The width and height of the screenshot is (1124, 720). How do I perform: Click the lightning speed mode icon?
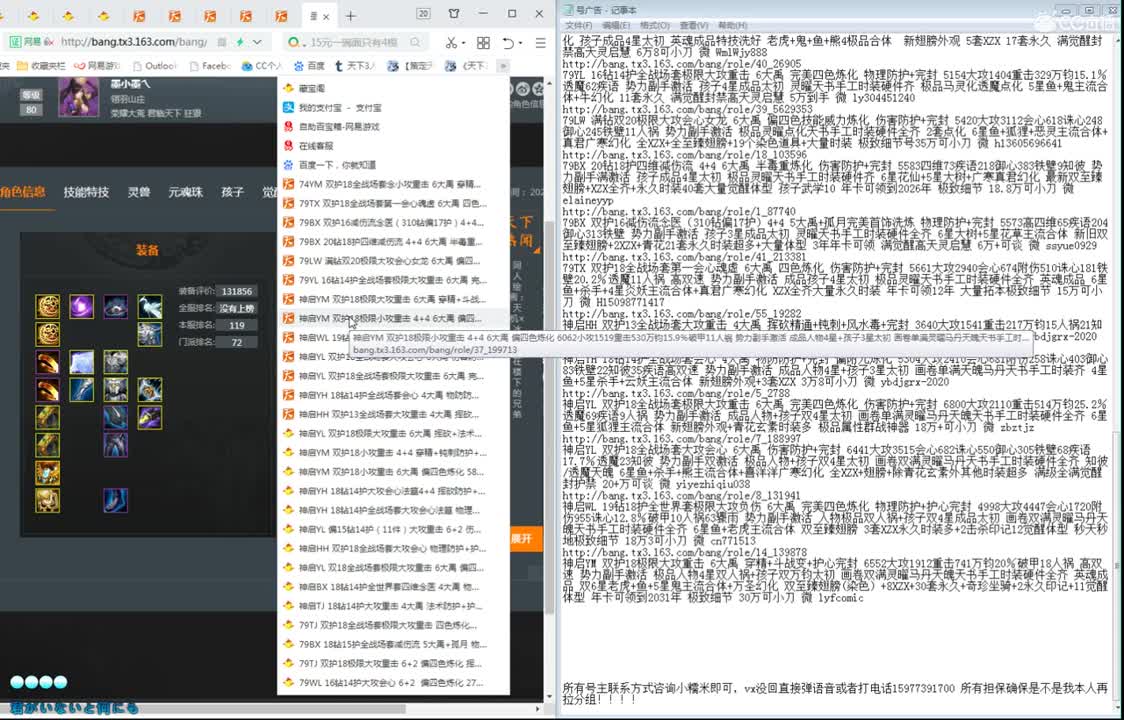[x=239, y=43]
